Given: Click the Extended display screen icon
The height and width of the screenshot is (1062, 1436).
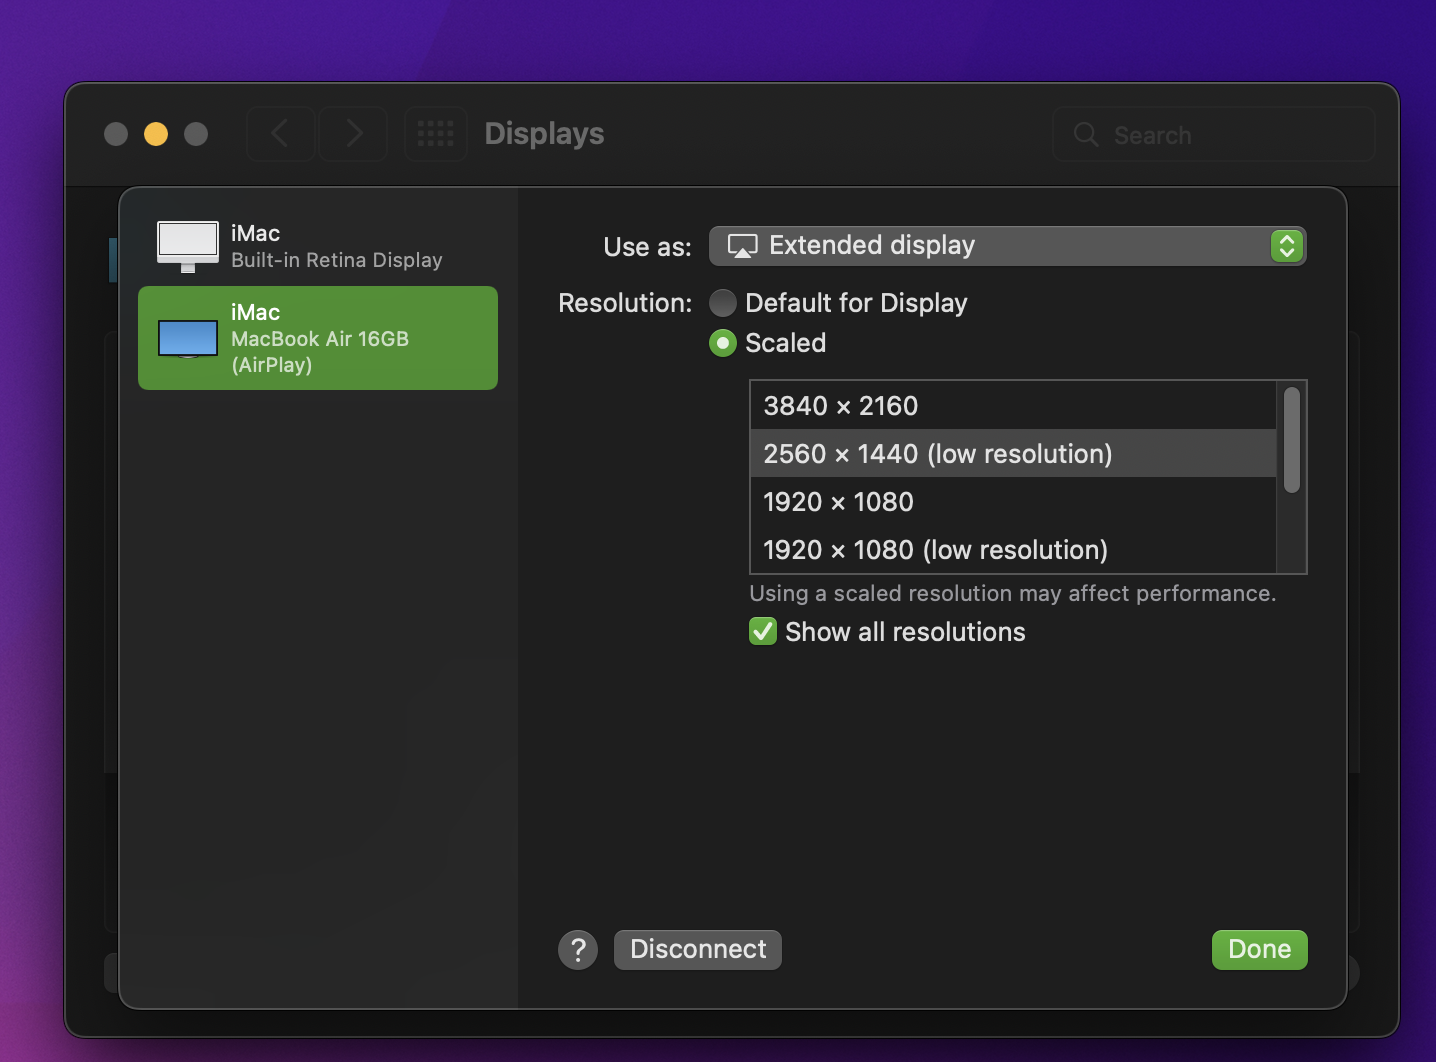Looking at the screenshot, I should click(742, 245).
